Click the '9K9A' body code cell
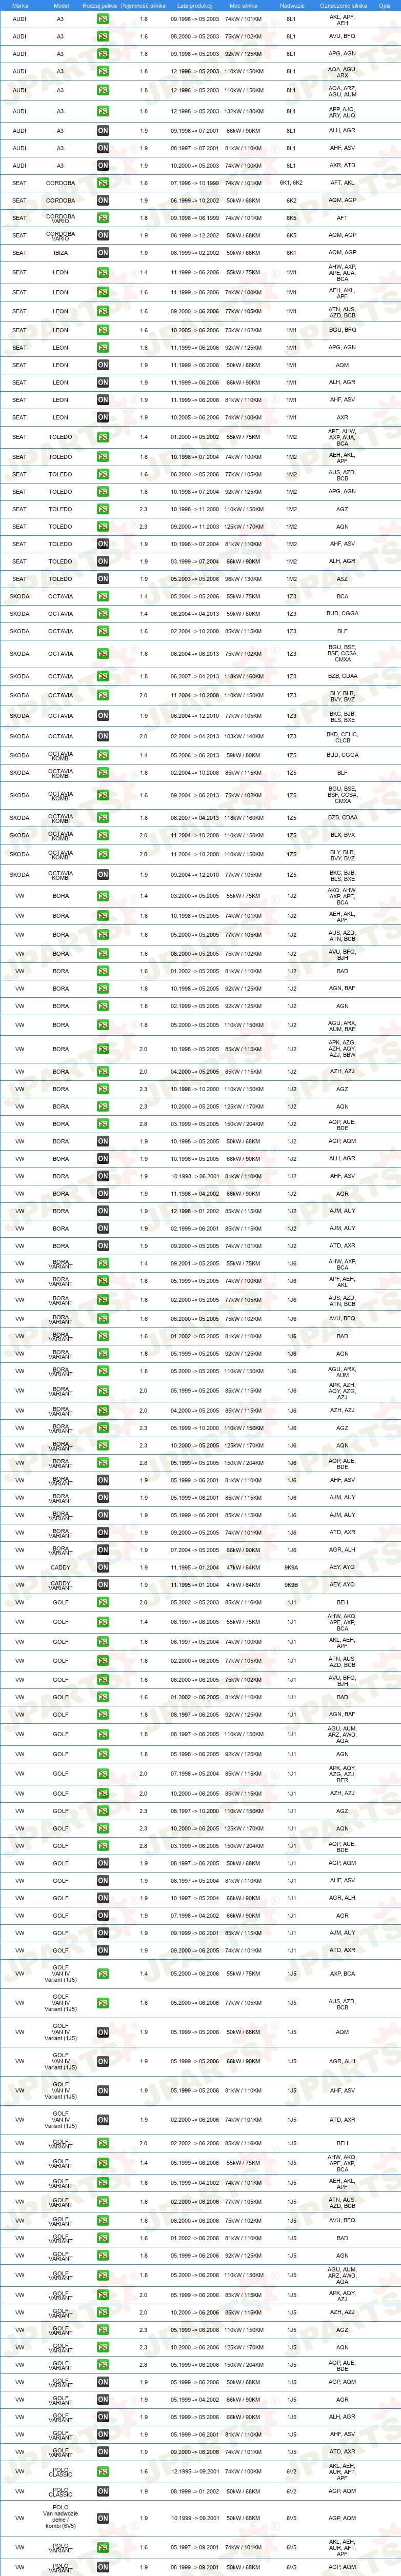401x2576 pixels. (x=291, y=1568)
